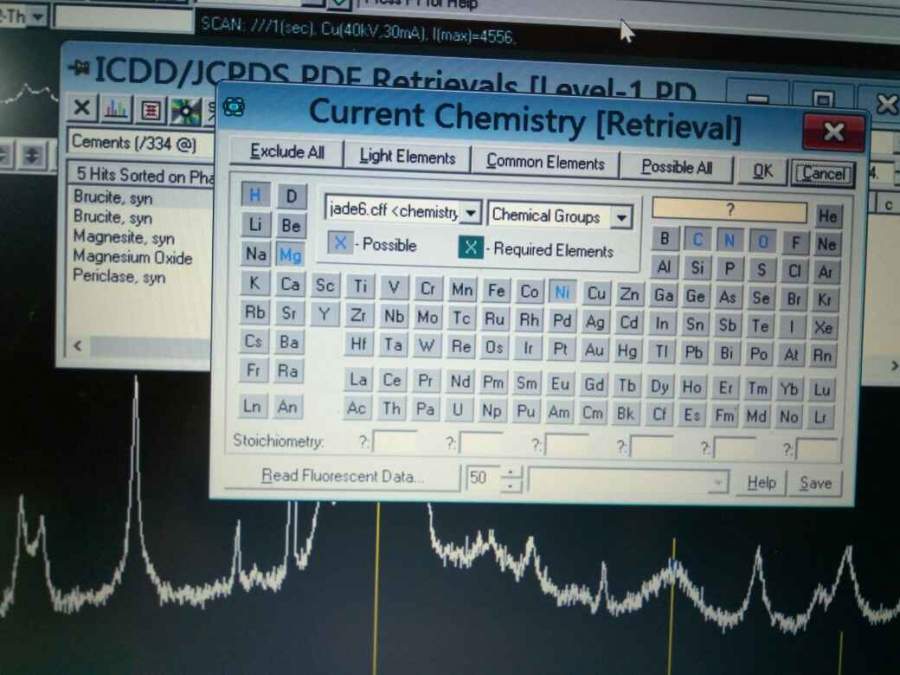The width and height of the screenshot is (900, 675).
Task: Open Read Fluorescent Data button
Action: (x=343, y=476)
